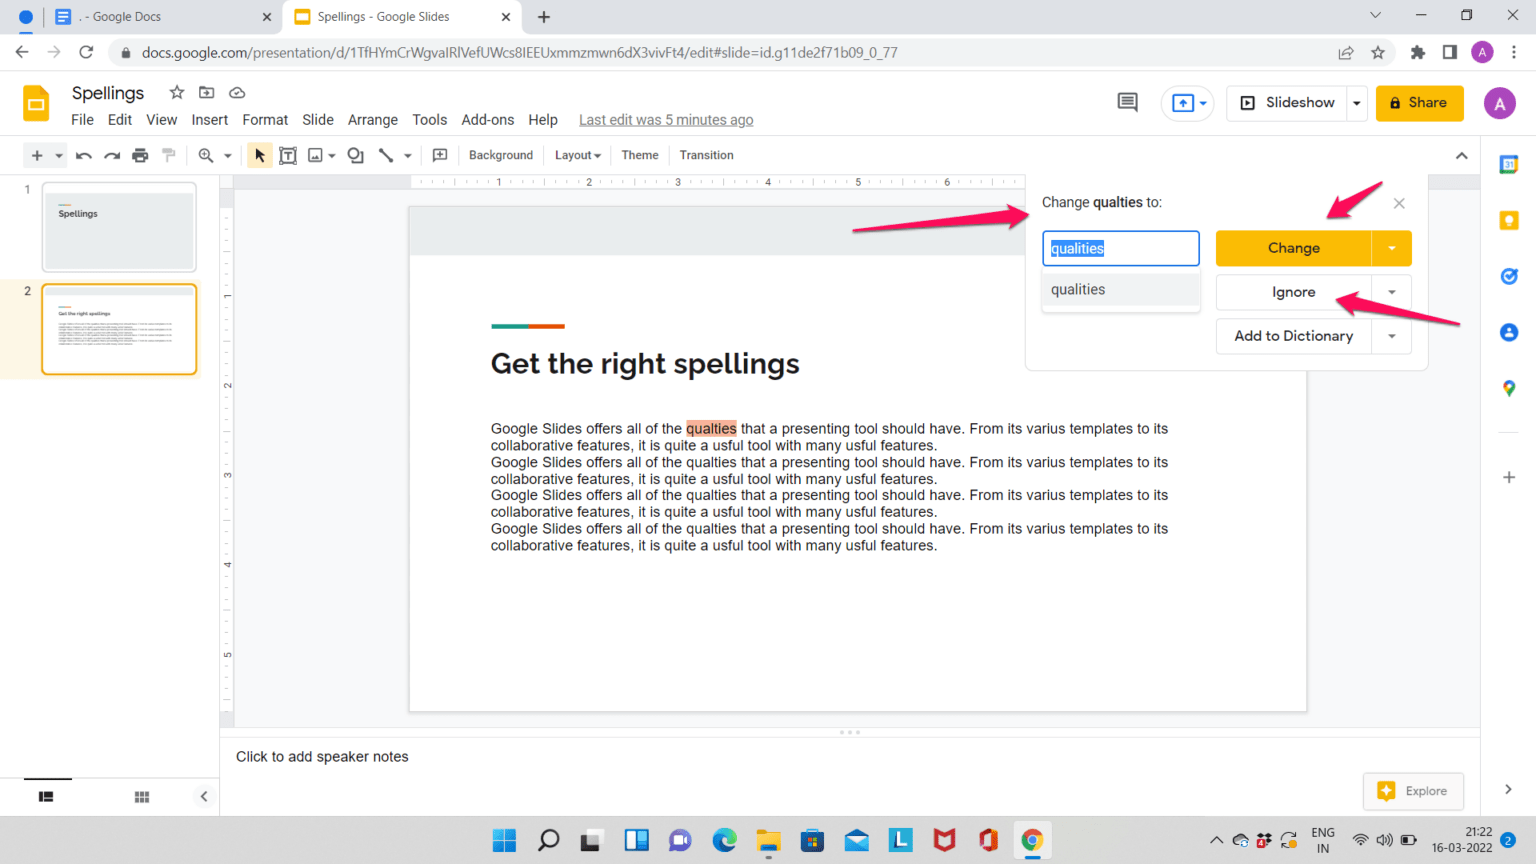Expand the Change button dropdown arrow
Screen dimensions: 1536x864
point(1392,248)
